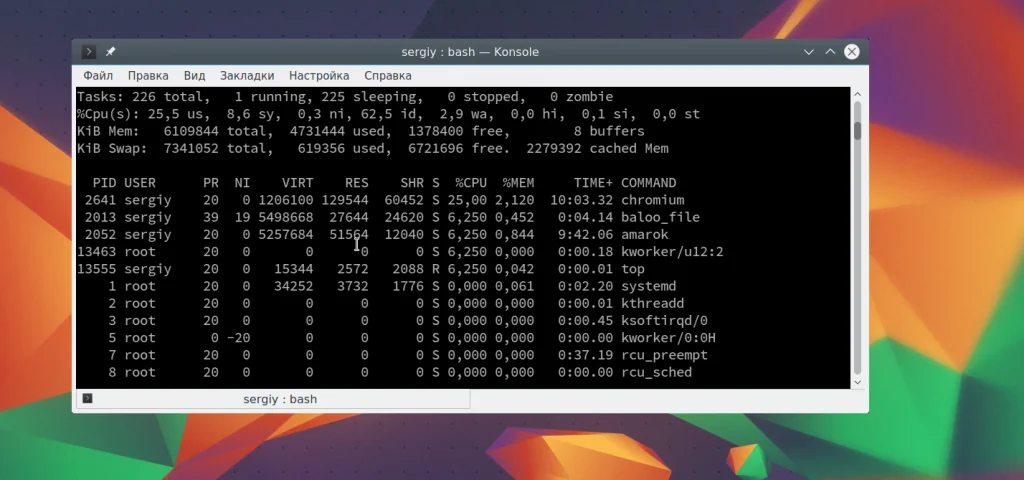
Task: Click the kworker/u12:2 command text
Action: 672,252
